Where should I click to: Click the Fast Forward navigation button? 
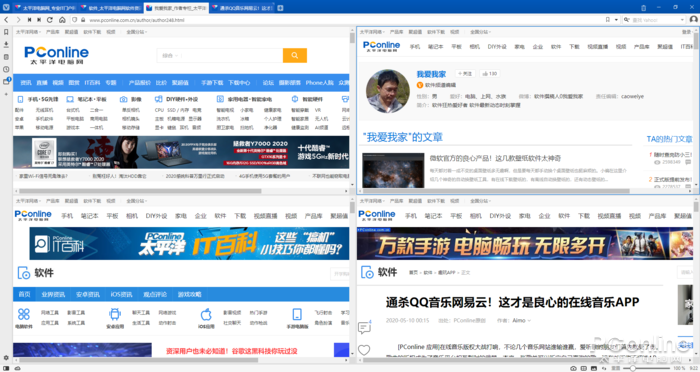pos(39,20)
